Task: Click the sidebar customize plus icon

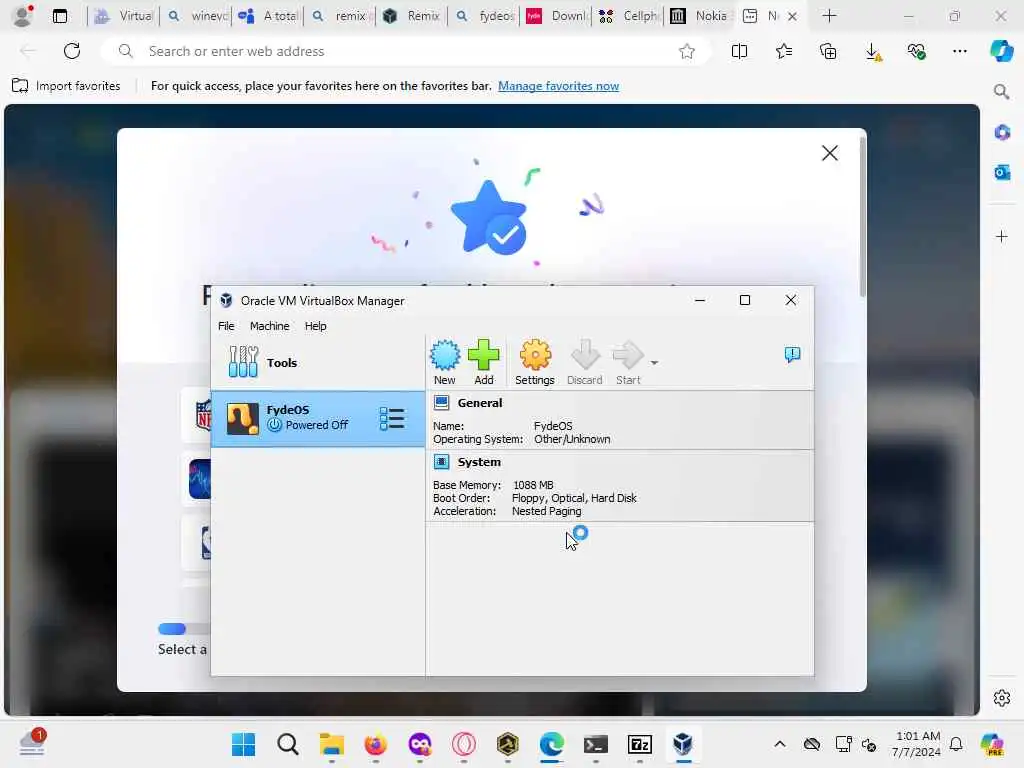Action: point(1002,236)
